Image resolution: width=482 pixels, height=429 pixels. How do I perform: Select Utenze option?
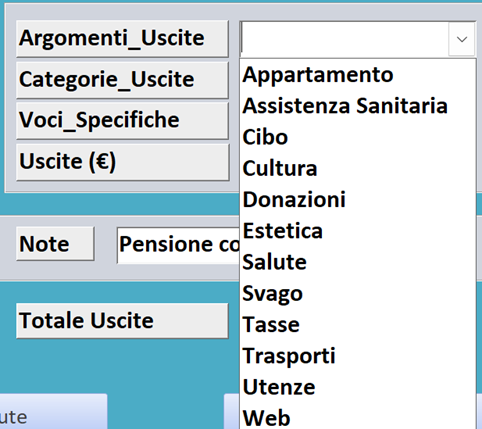pyautogui.click(x=358, y=387)
